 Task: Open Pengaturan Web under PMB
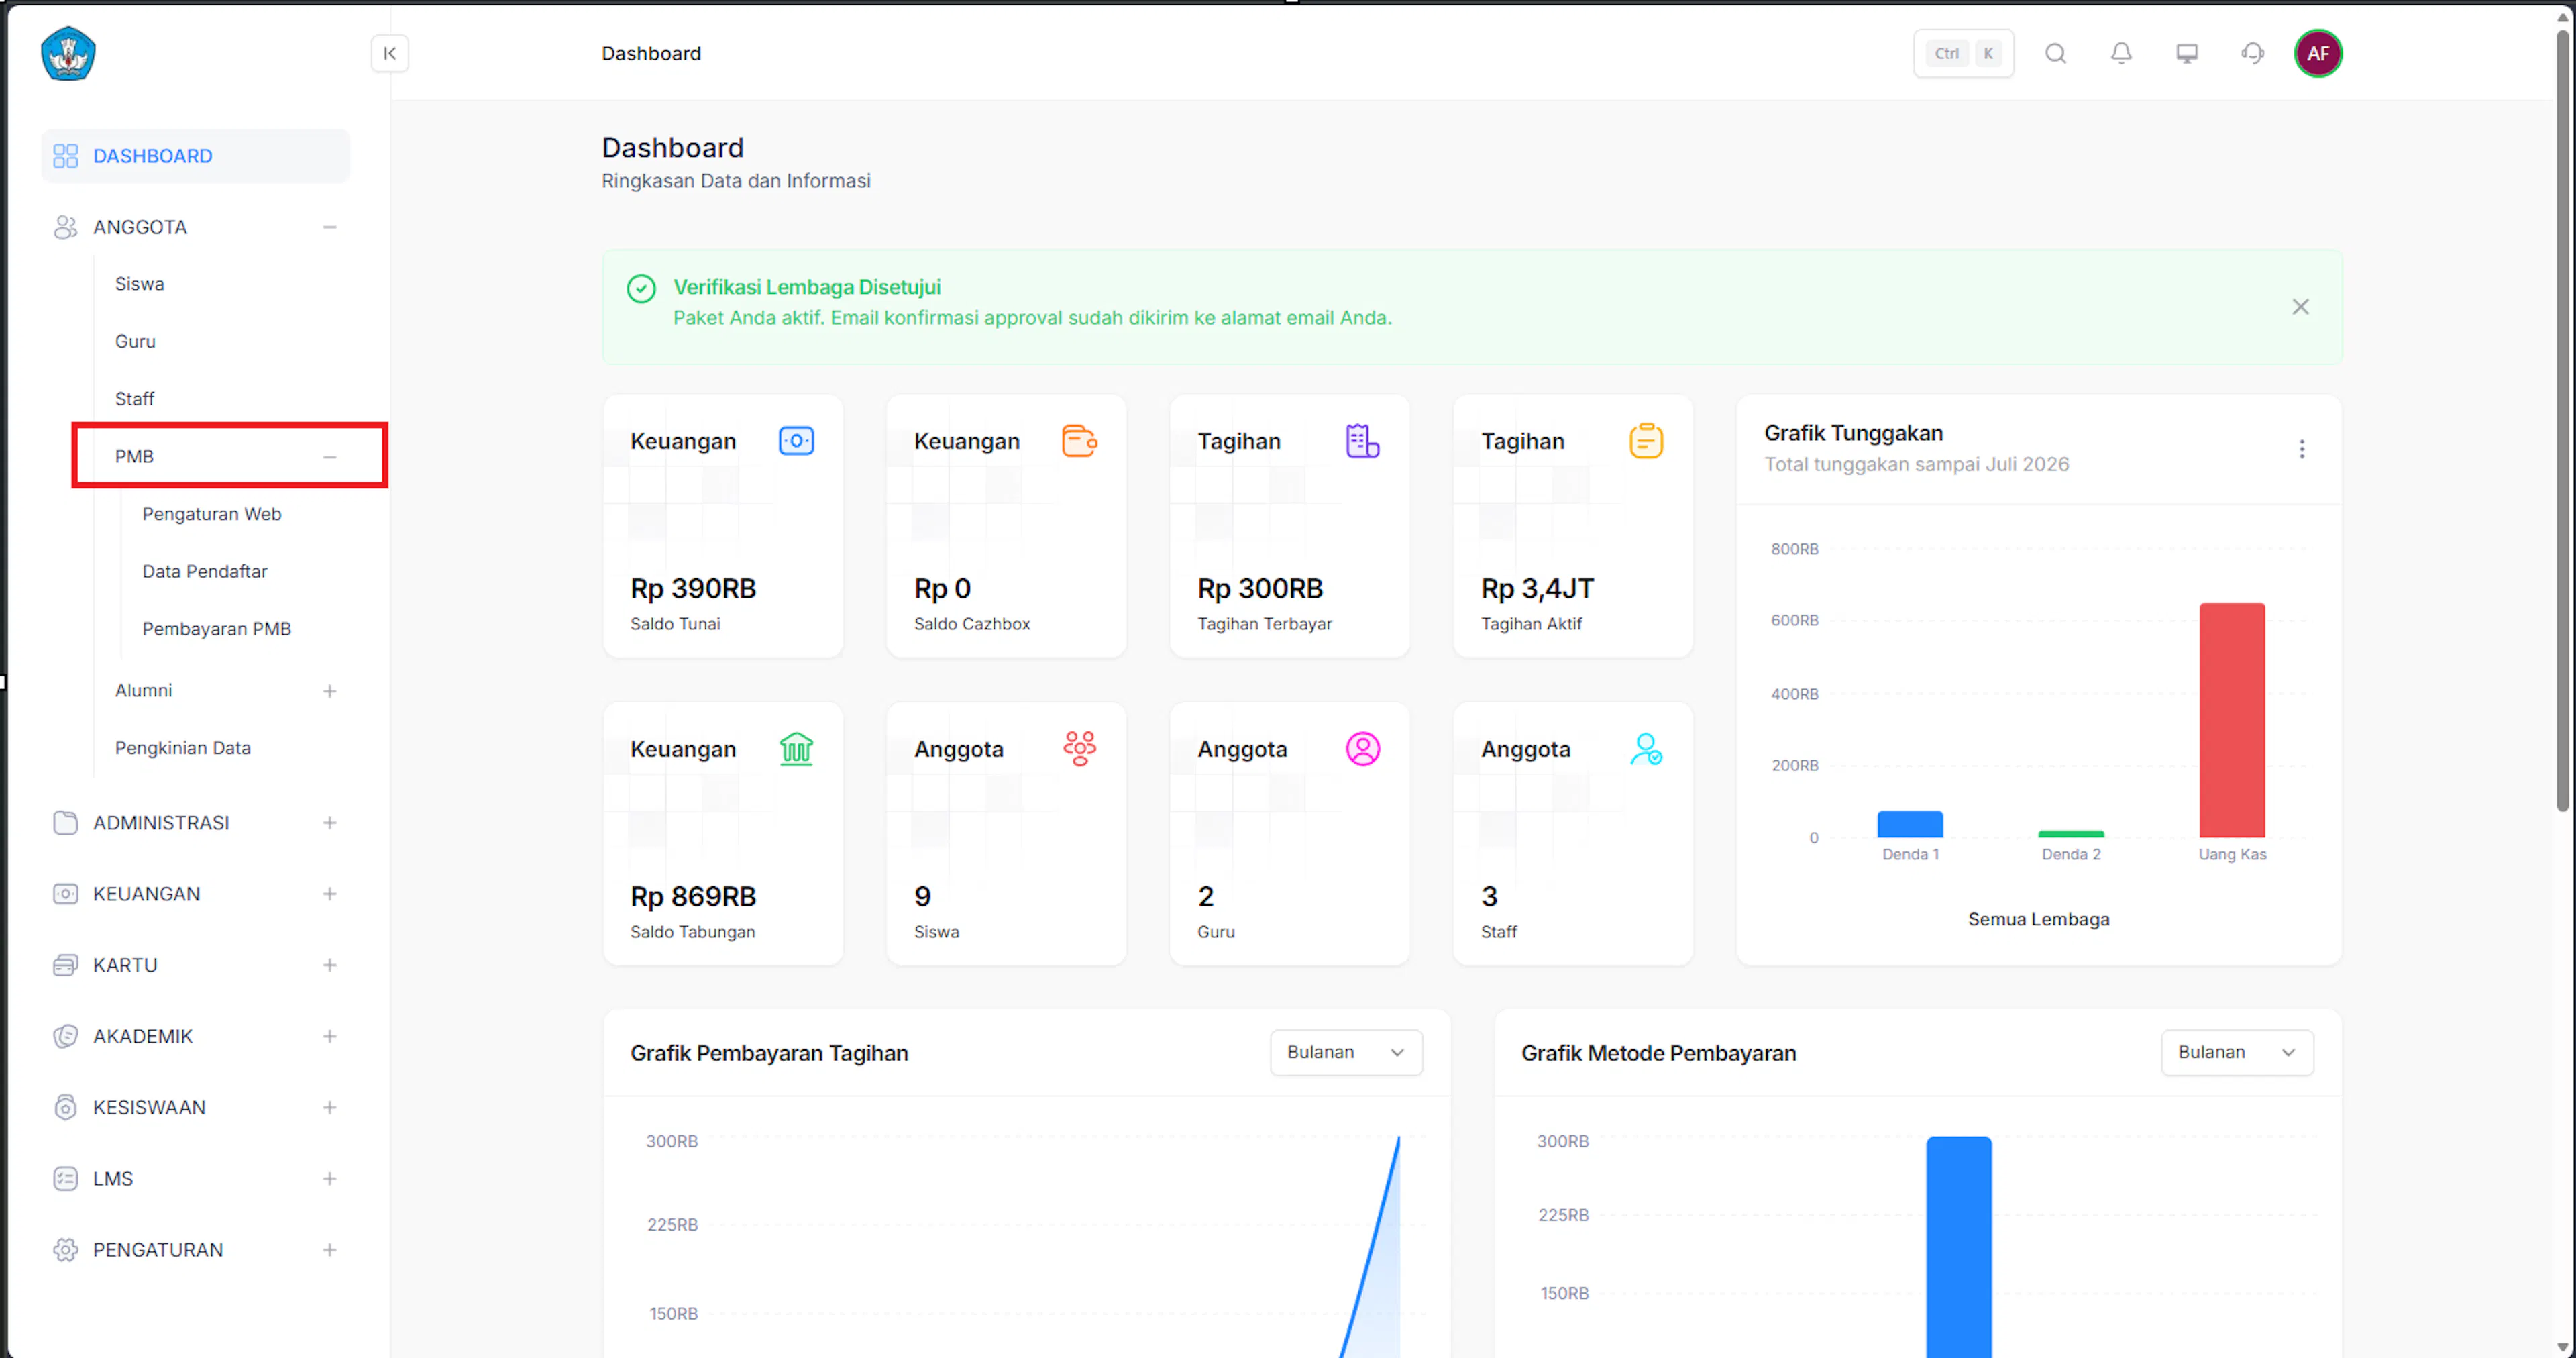(x=212, y=514)
